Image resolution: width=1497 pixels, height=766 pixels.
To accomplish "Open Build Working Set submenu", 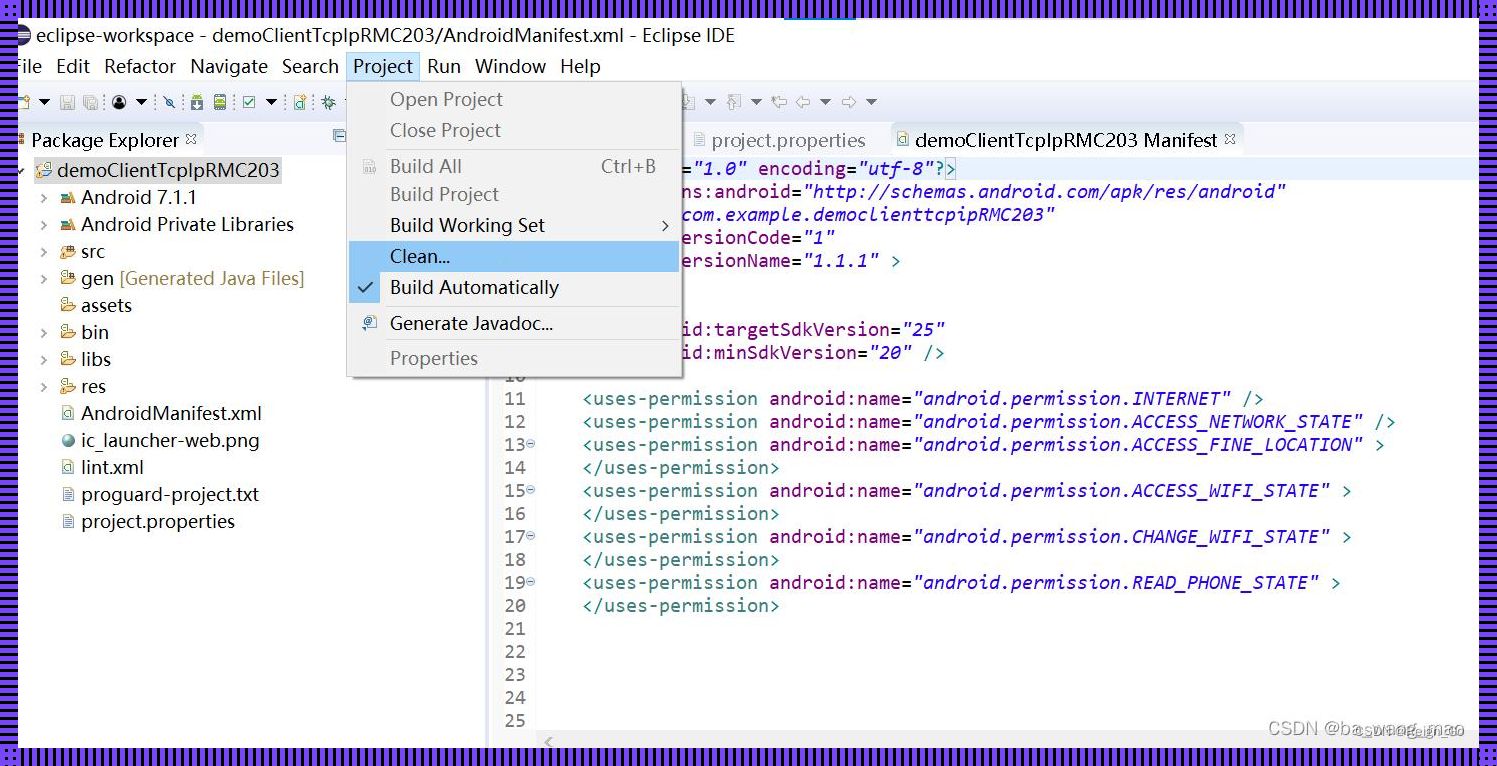I will click(x=514, y=226).
